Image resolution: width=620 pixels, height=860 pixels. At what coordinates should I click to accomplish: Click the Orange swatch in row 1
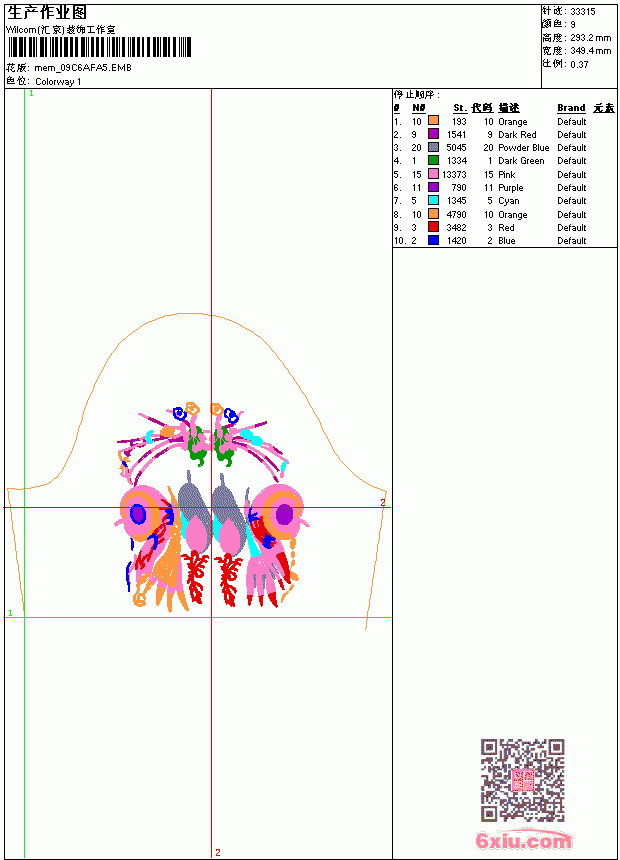tap(433, 121)
